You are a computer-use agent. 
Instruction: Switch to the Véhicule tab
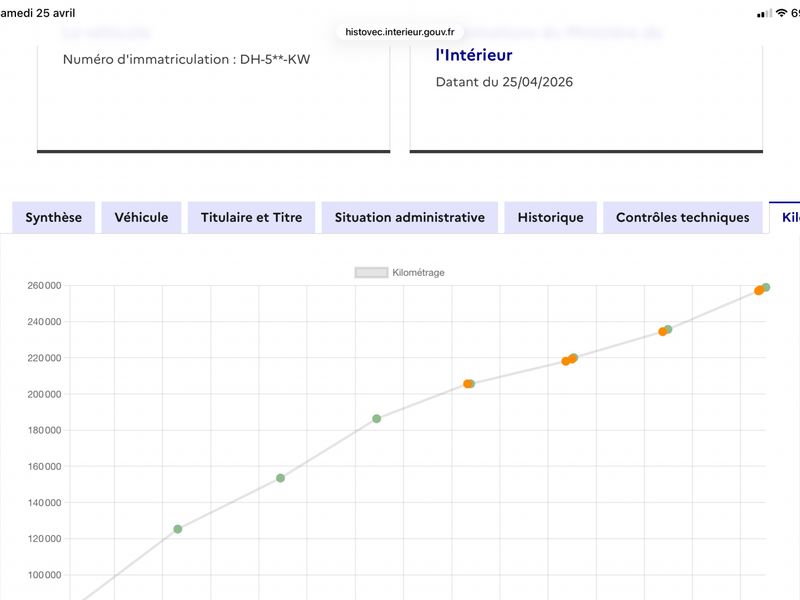[141, 217]
